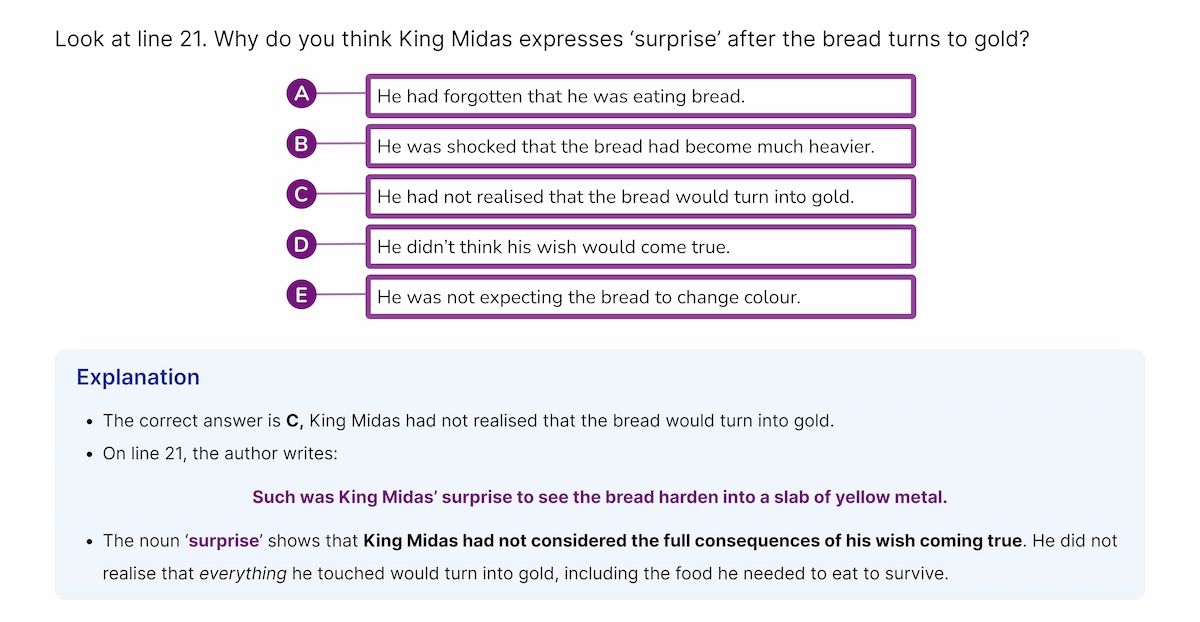Click the purple E circle icon

click(x=301, y=295)
